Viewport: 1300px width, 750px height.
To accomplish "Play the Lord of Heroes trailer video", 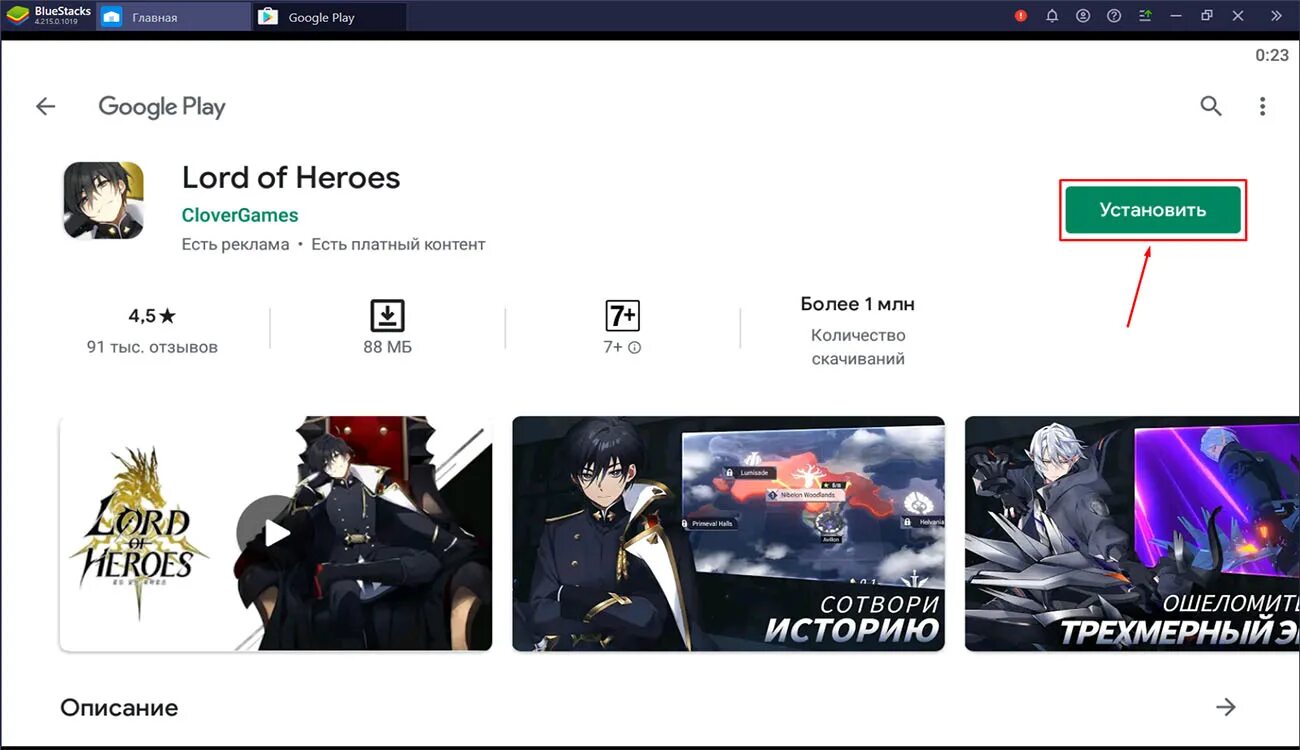I will (x=276, y=534).
